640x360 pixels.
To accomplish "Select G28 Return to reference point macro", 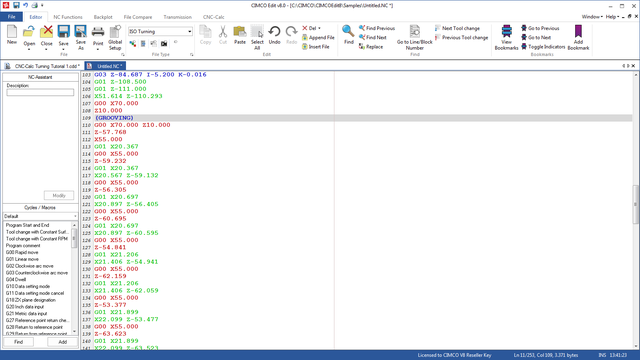I will [34, 327].
